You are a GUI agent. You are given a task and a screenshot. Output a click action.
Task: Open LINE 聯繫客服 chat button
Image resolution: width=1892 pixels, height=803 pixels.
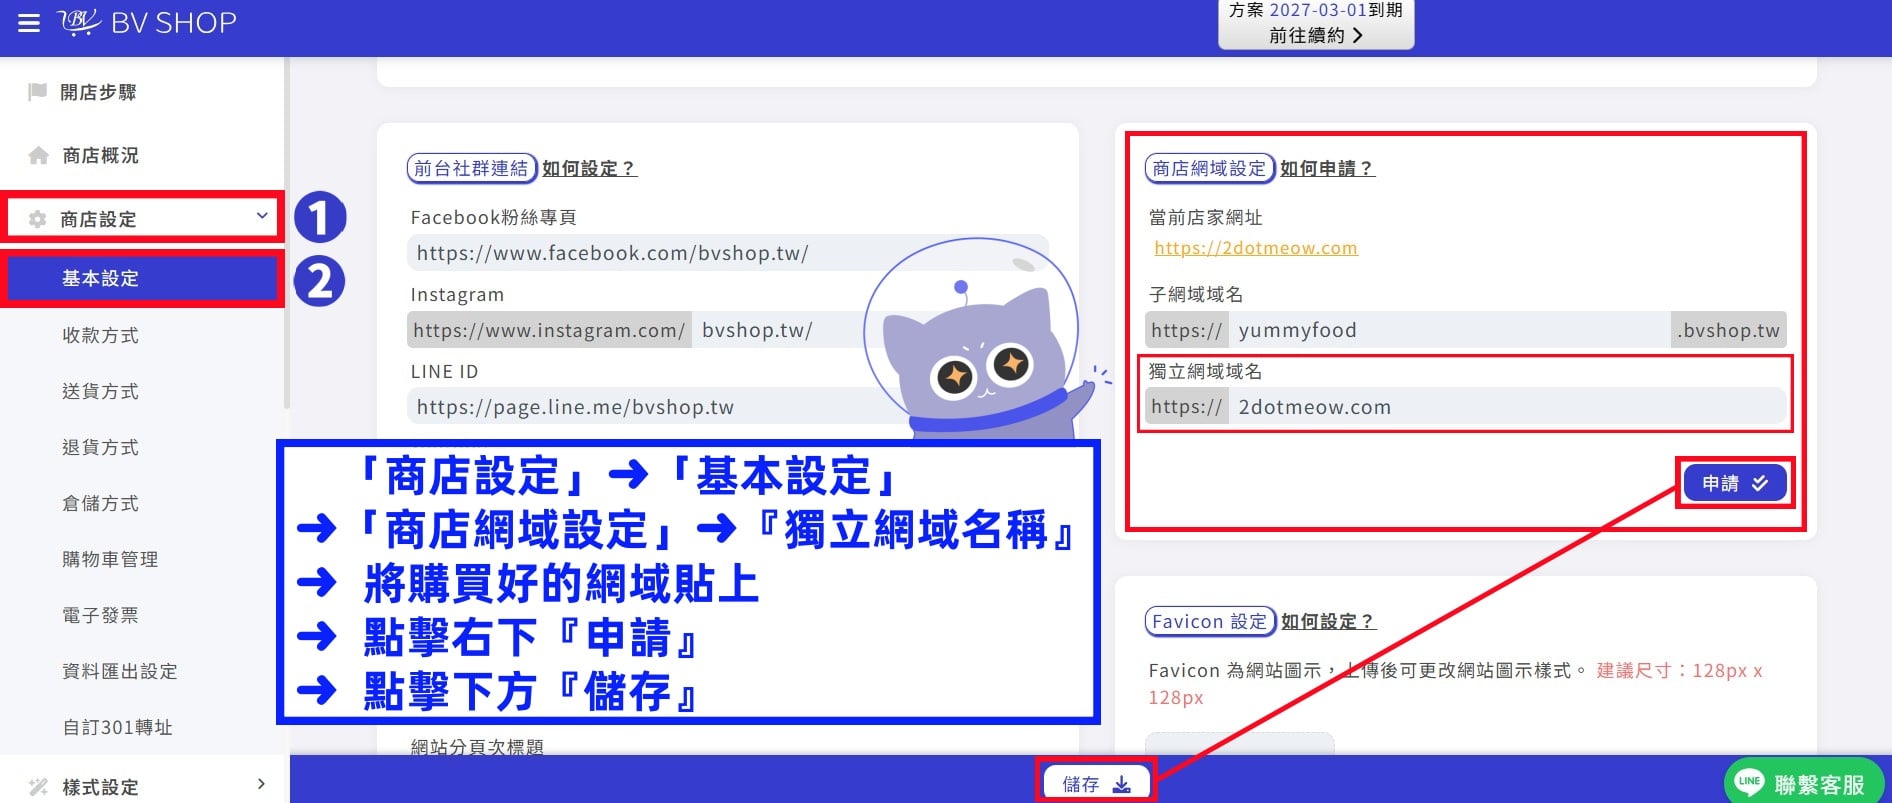[1804, 783]
